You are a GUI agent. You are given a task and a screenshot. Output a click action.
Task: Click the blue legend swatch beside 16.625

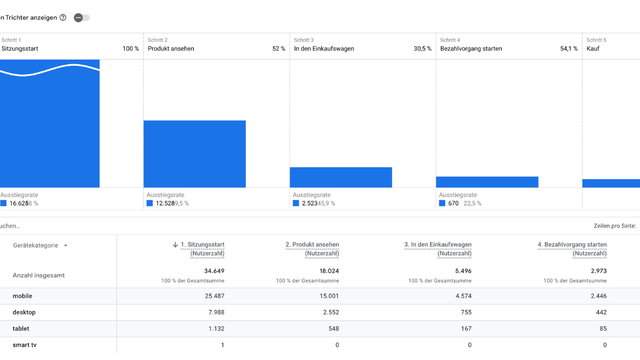(x=3, y=203)
